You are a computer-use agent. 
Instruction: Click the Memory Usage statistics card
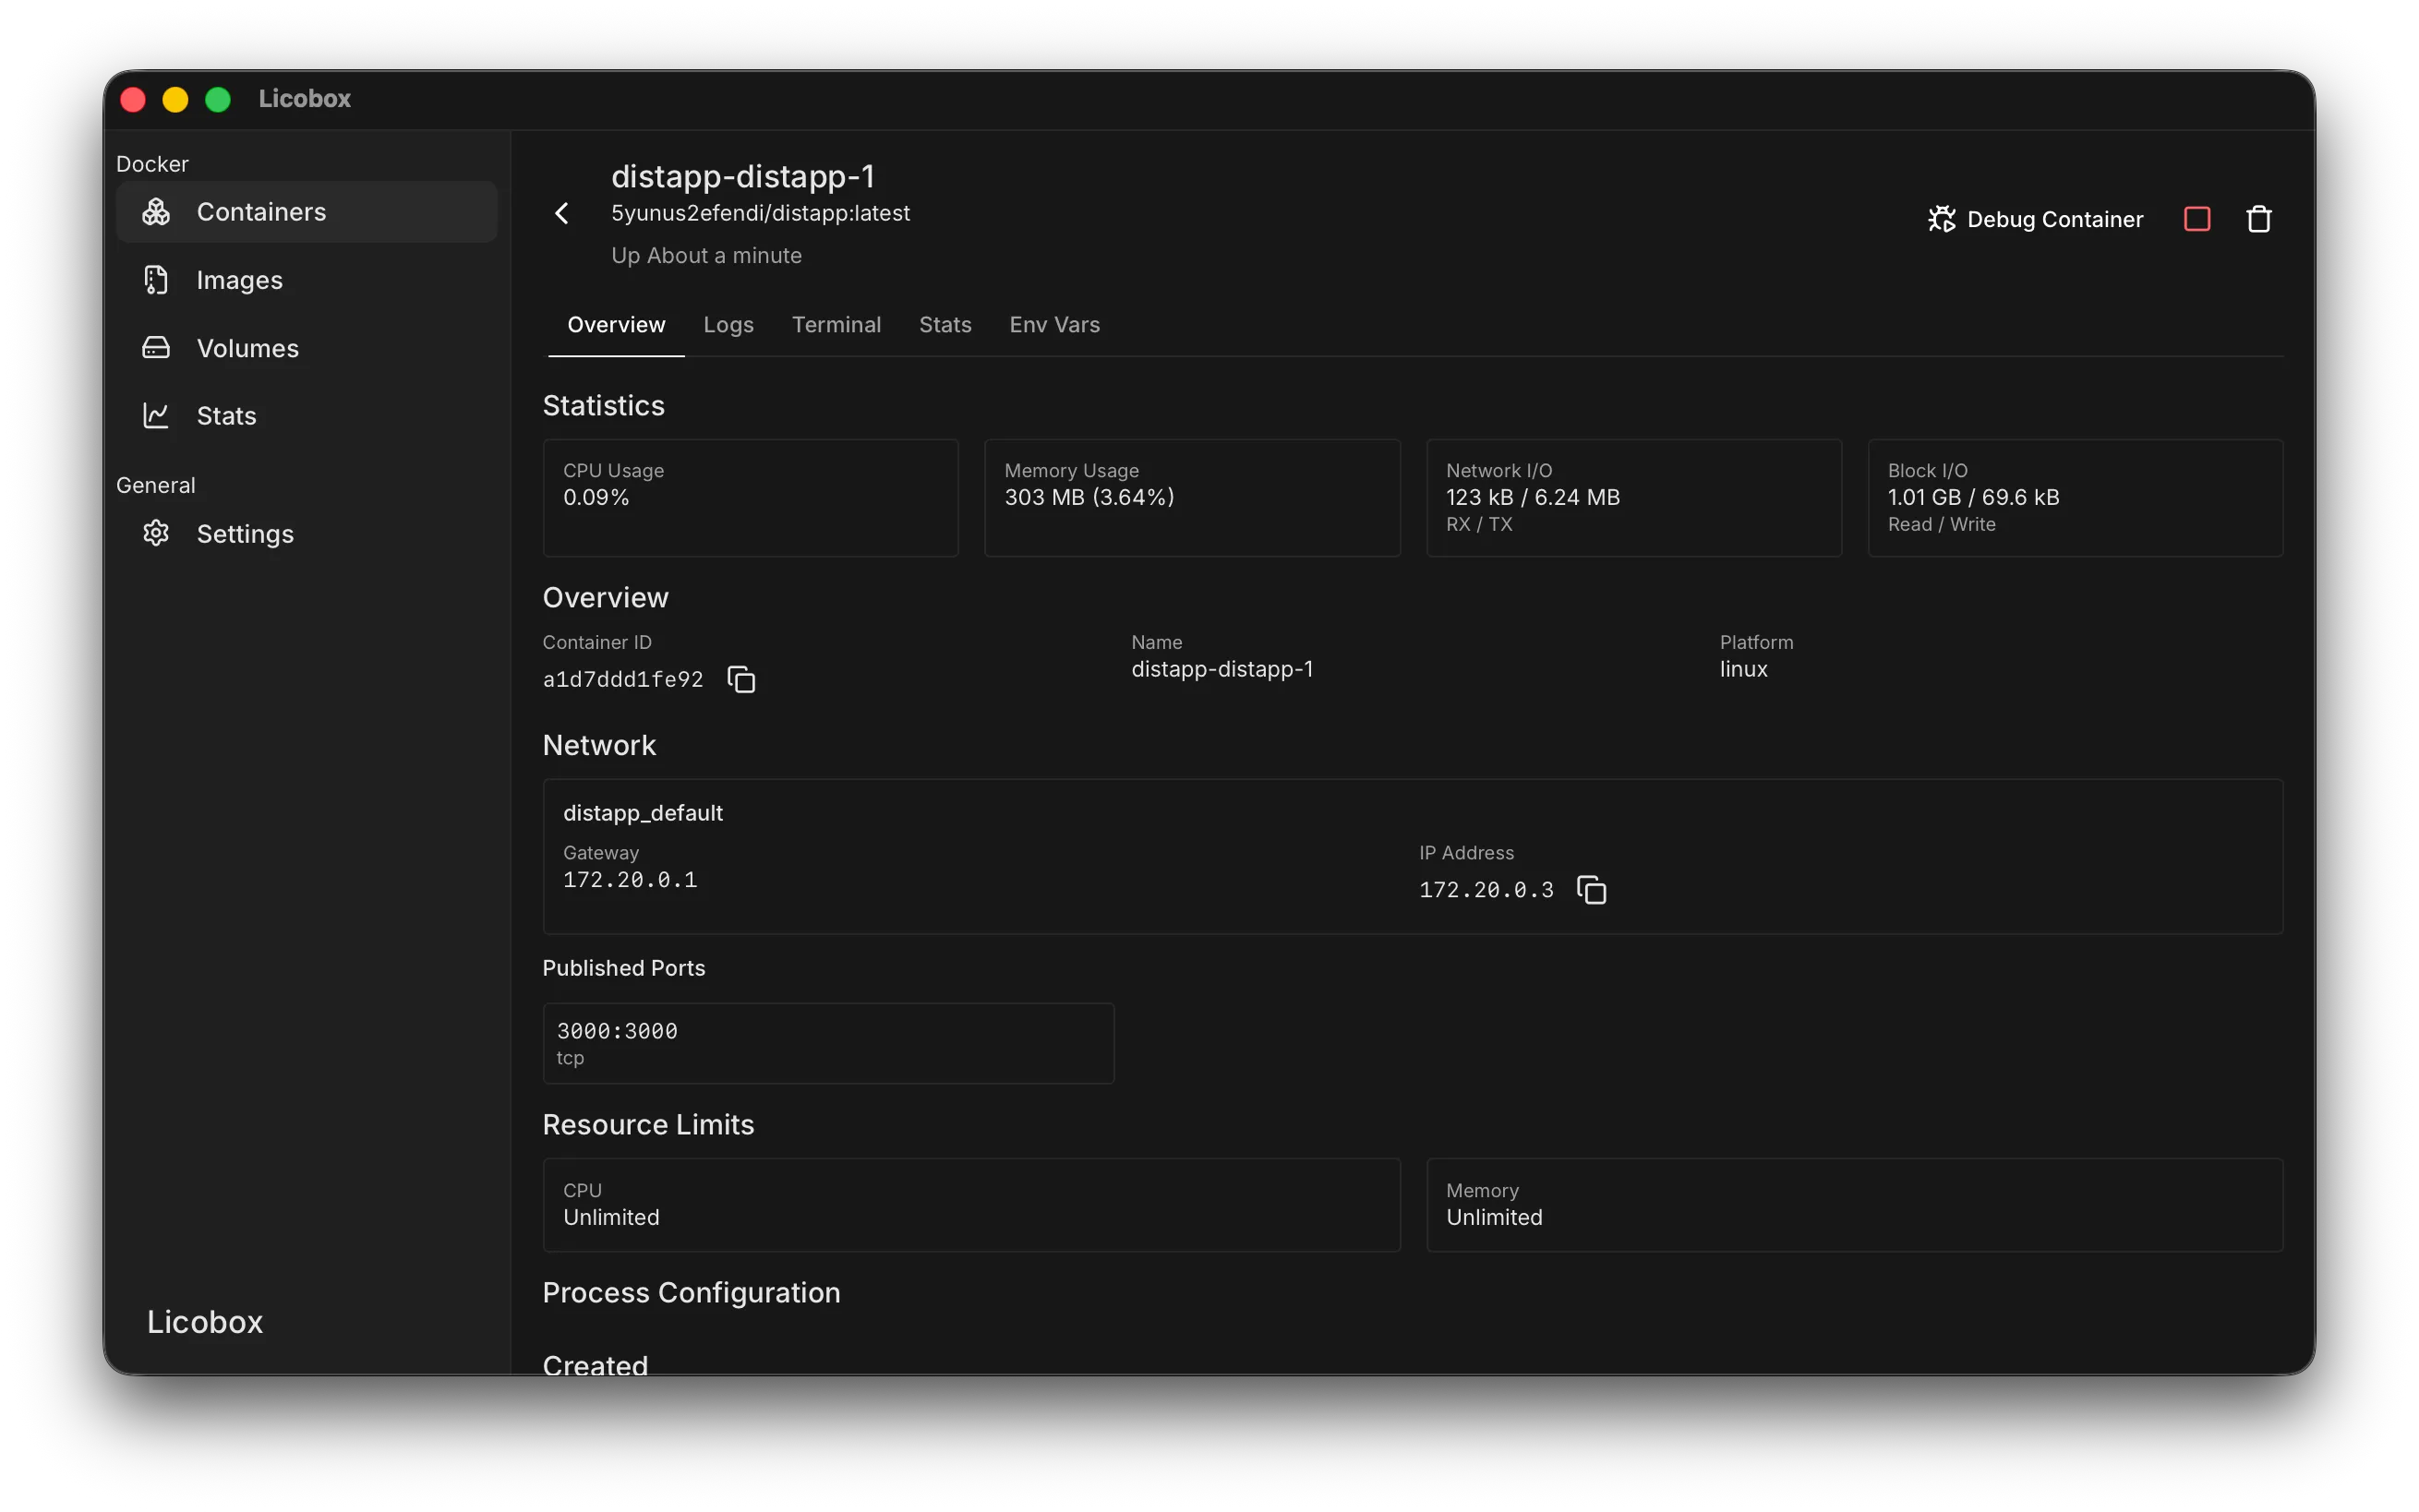pos(1192,497)
